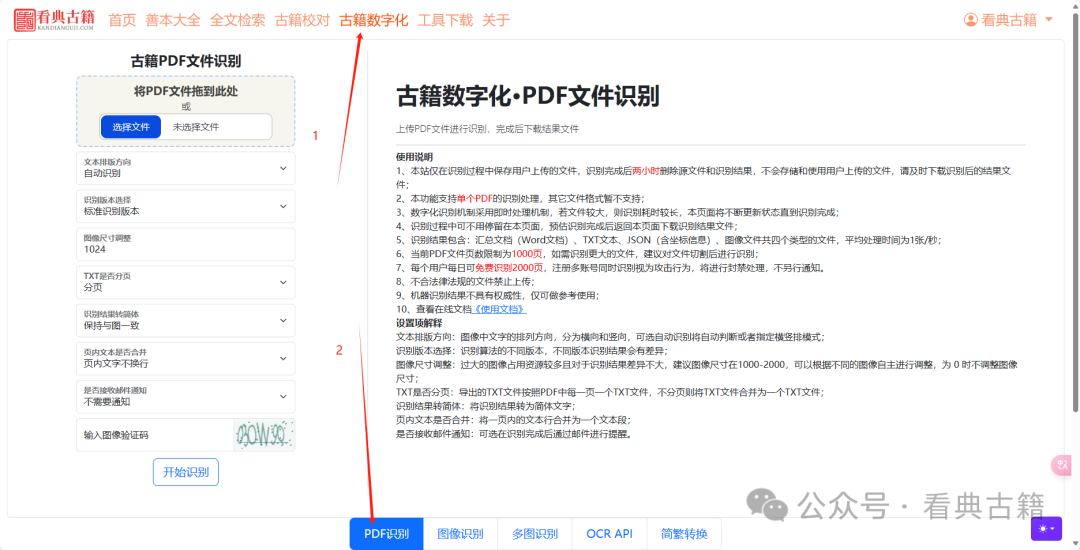Open the 工具下载 menu item
The width and height of the screenshot is (1080, 550).
(x=446, y=20)
